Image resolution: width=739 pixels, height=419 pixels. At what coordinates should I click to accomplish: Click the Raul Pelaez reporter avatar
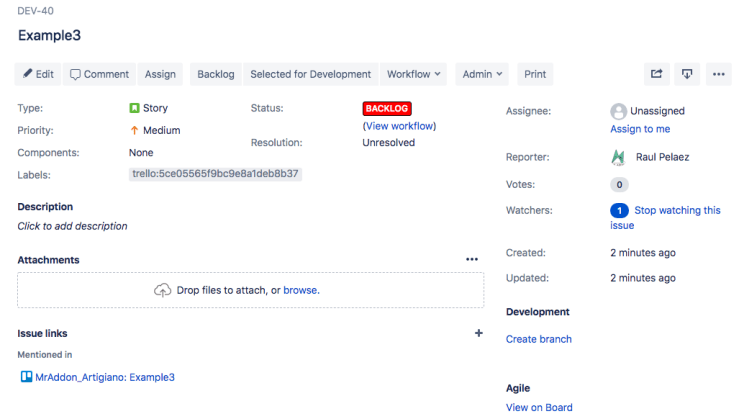[x=618, y=157]
